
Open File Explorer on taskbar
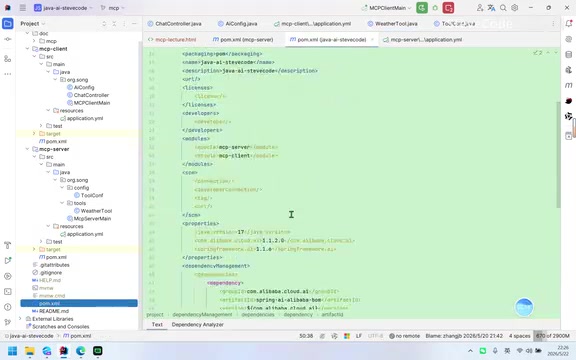[x=30, y=351]
